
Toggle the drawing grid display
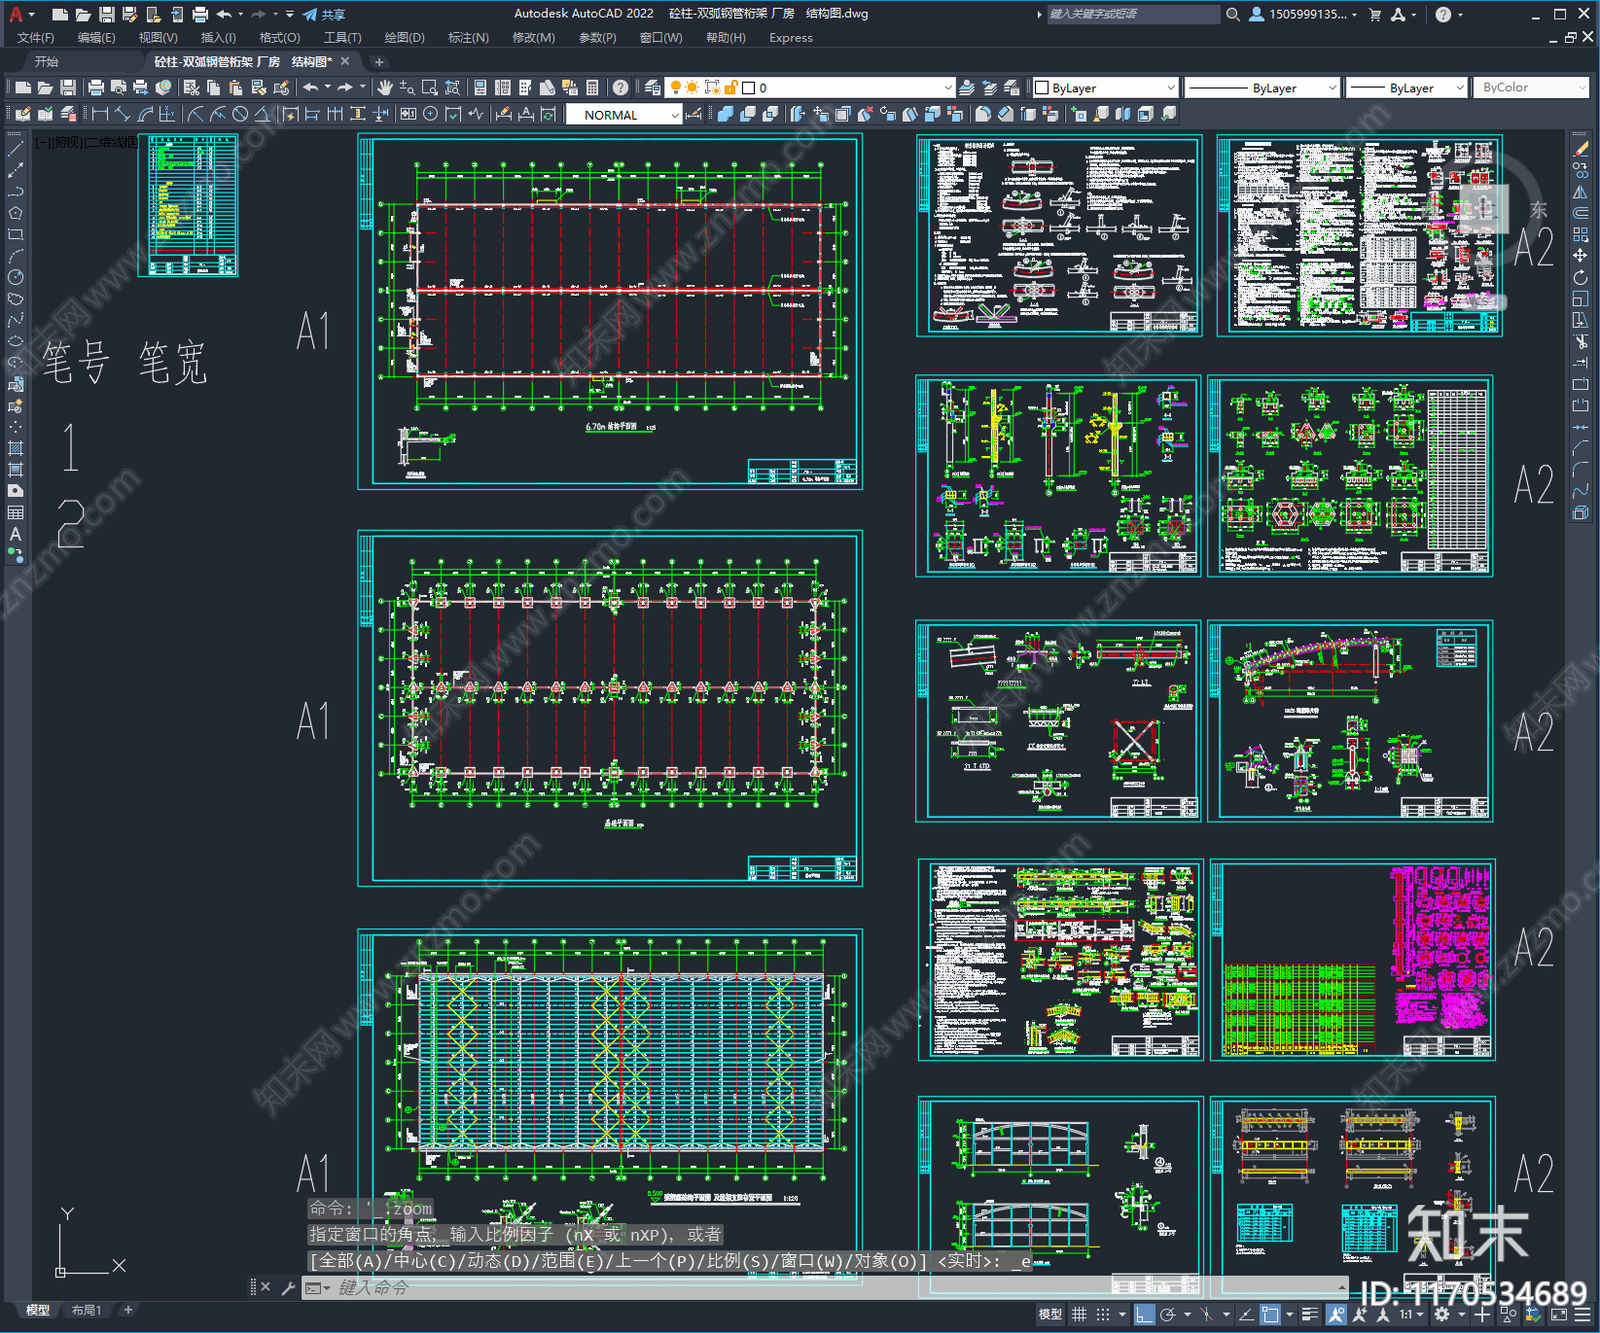point(1079,1314)
